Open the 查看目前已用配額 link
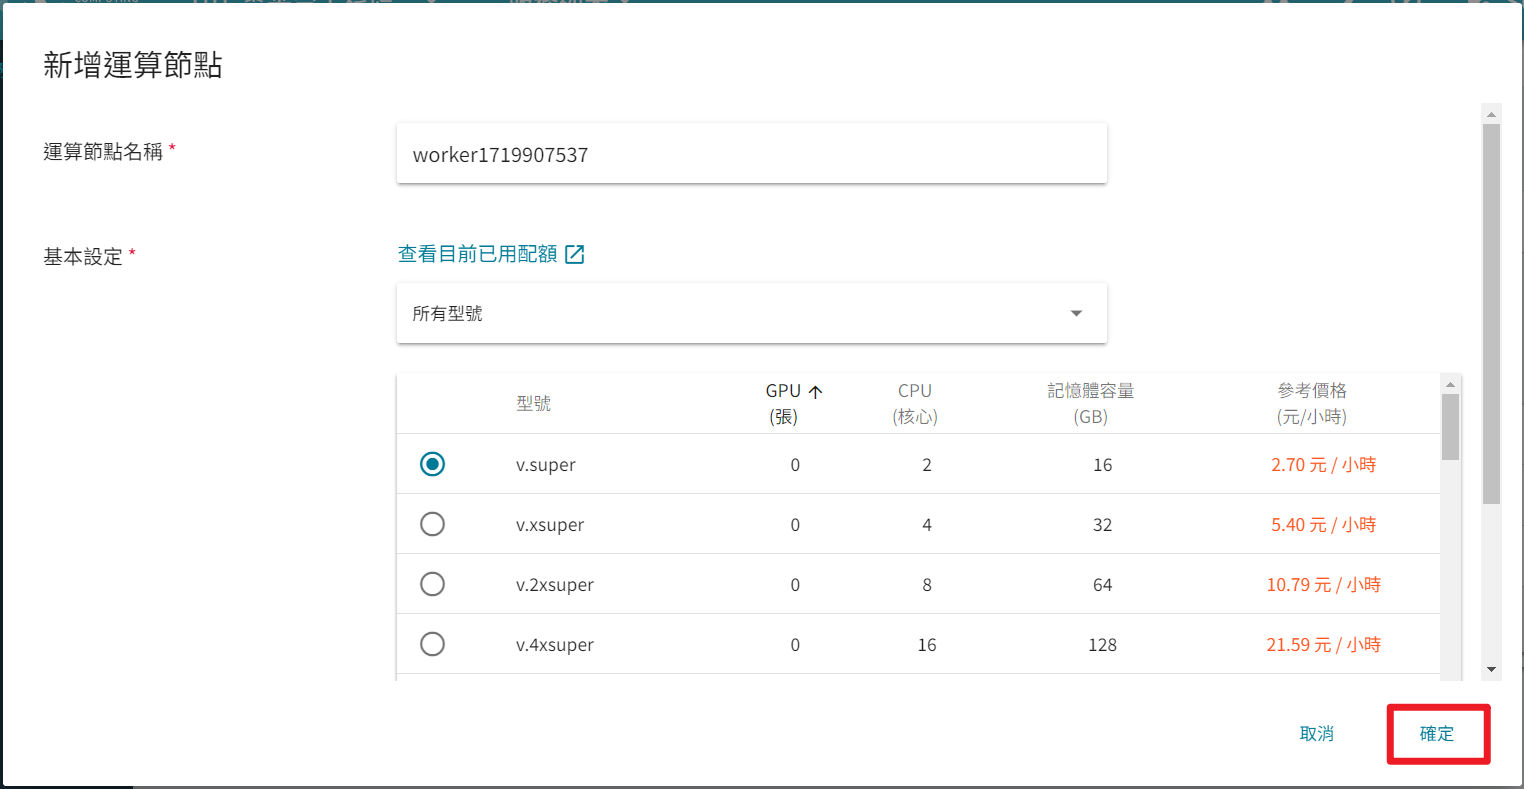1524x789 pixels. click(x=477, y=254)
